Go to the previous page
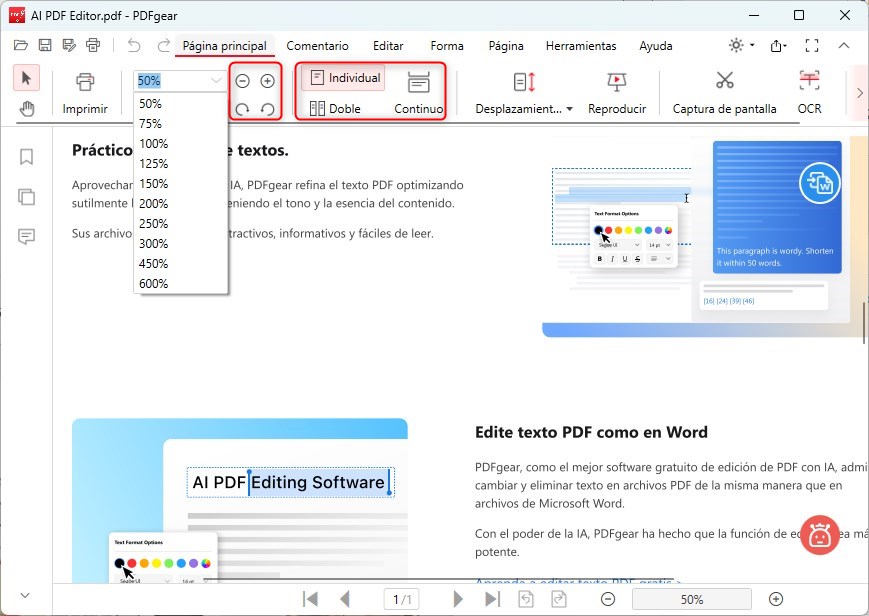 click(x=345, y=599)
